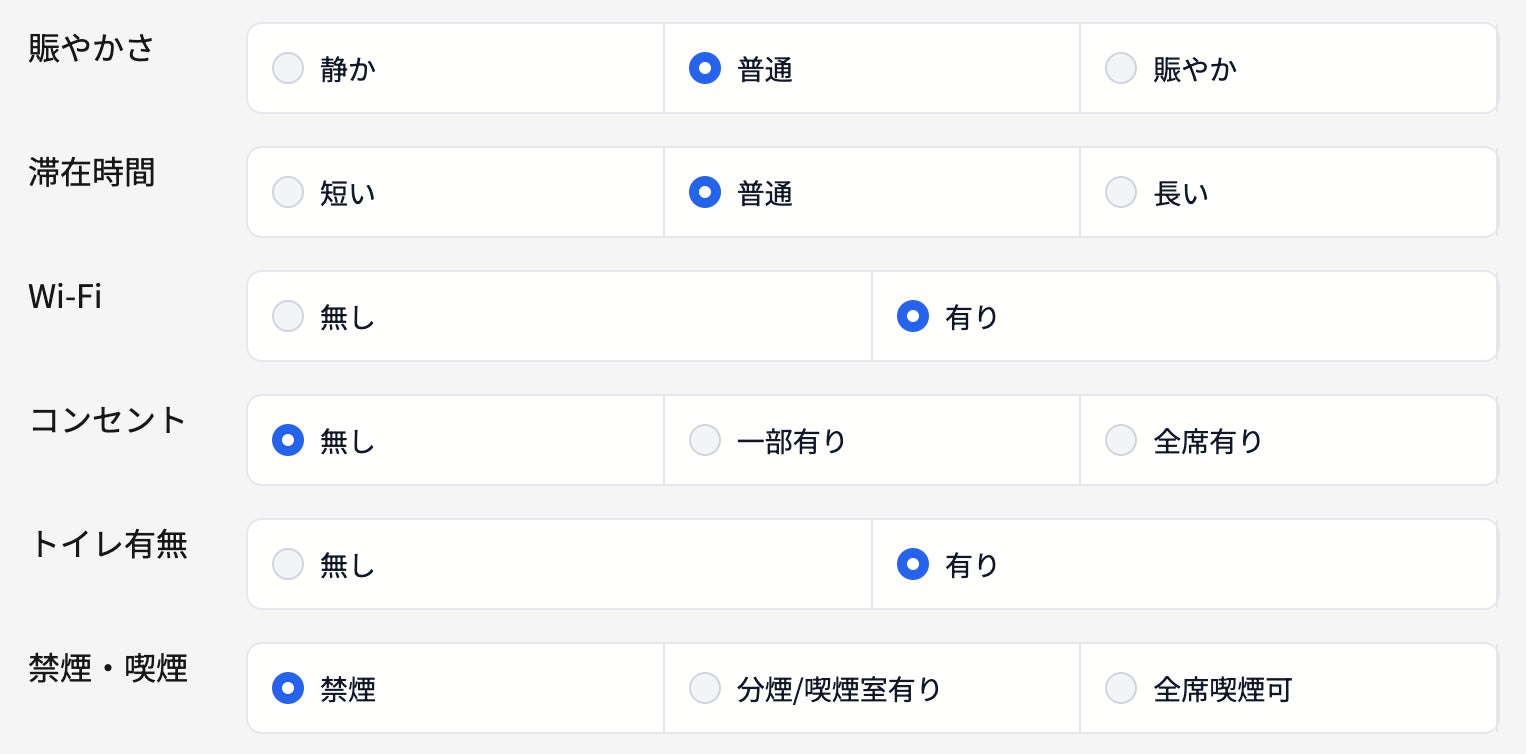
Task: Click the コンセント field label
Action: click(108, 420)
